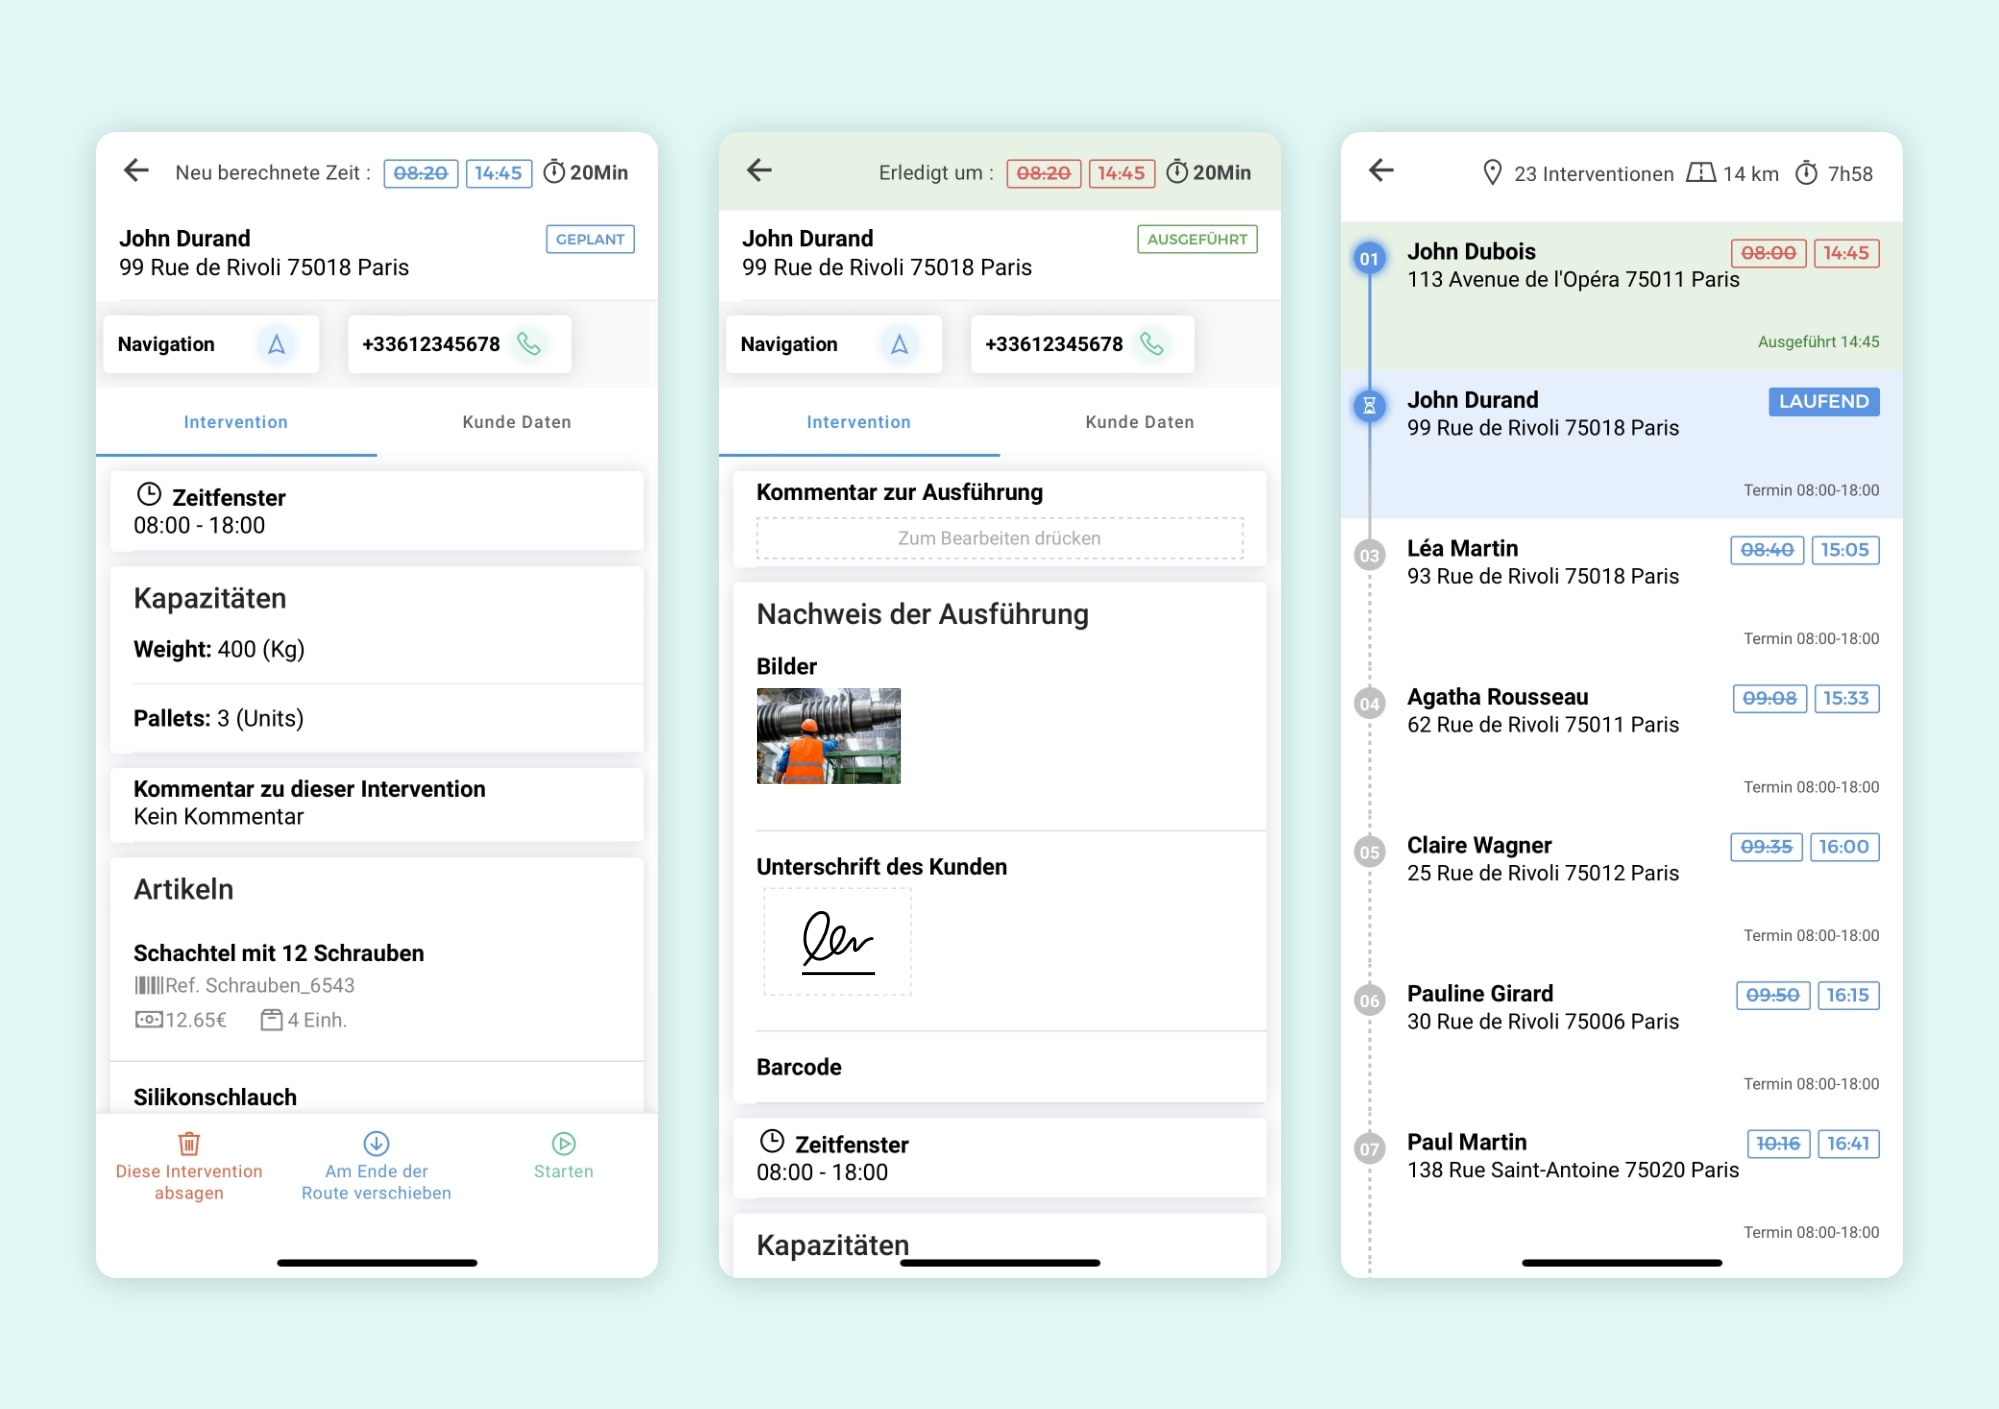Screen dimensions: 1999x1409
Task: Tap navigation arrow icon on executed screen
Action: coord(899,345)
